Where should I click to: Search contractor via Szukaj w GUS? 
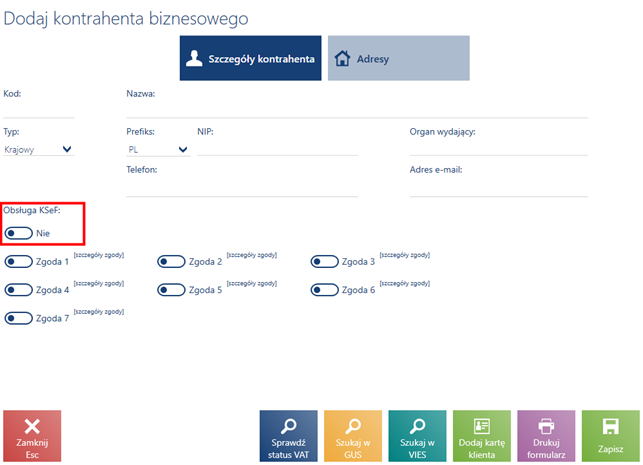[x=352, y=436]
